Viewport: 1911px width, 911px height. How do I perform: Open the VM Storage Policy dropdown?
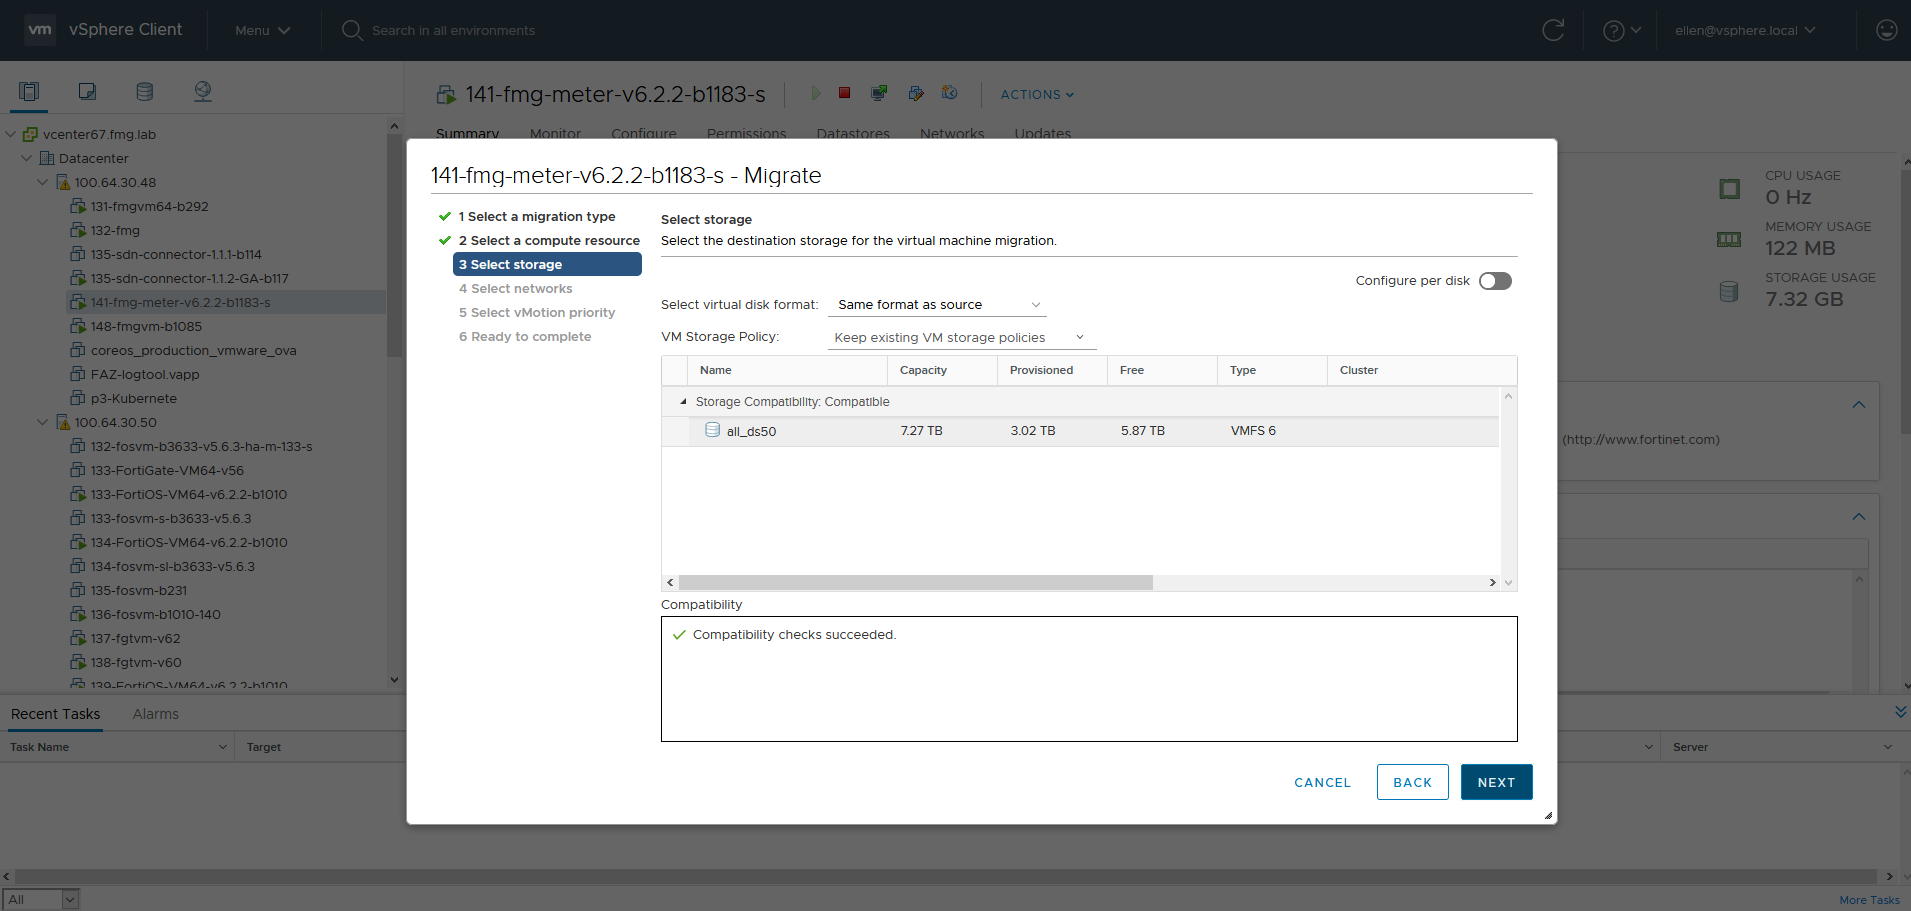960,338
